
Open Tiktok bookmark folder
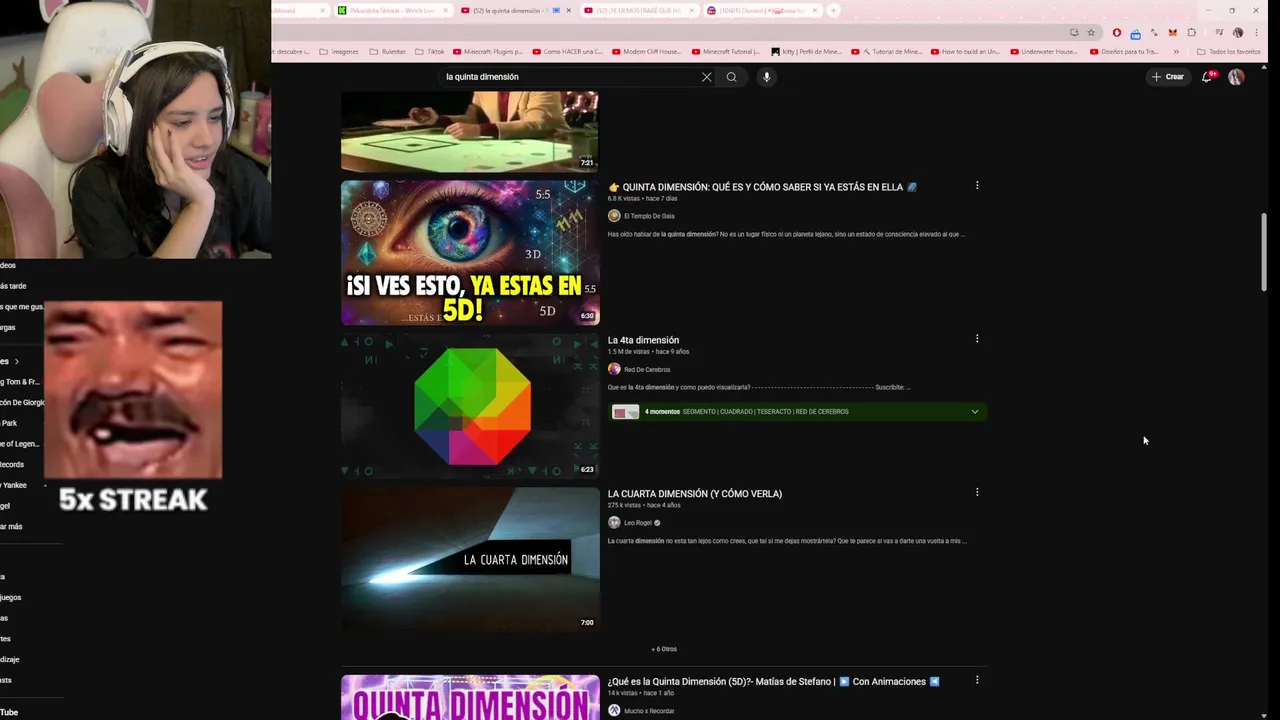coord(430,51)
